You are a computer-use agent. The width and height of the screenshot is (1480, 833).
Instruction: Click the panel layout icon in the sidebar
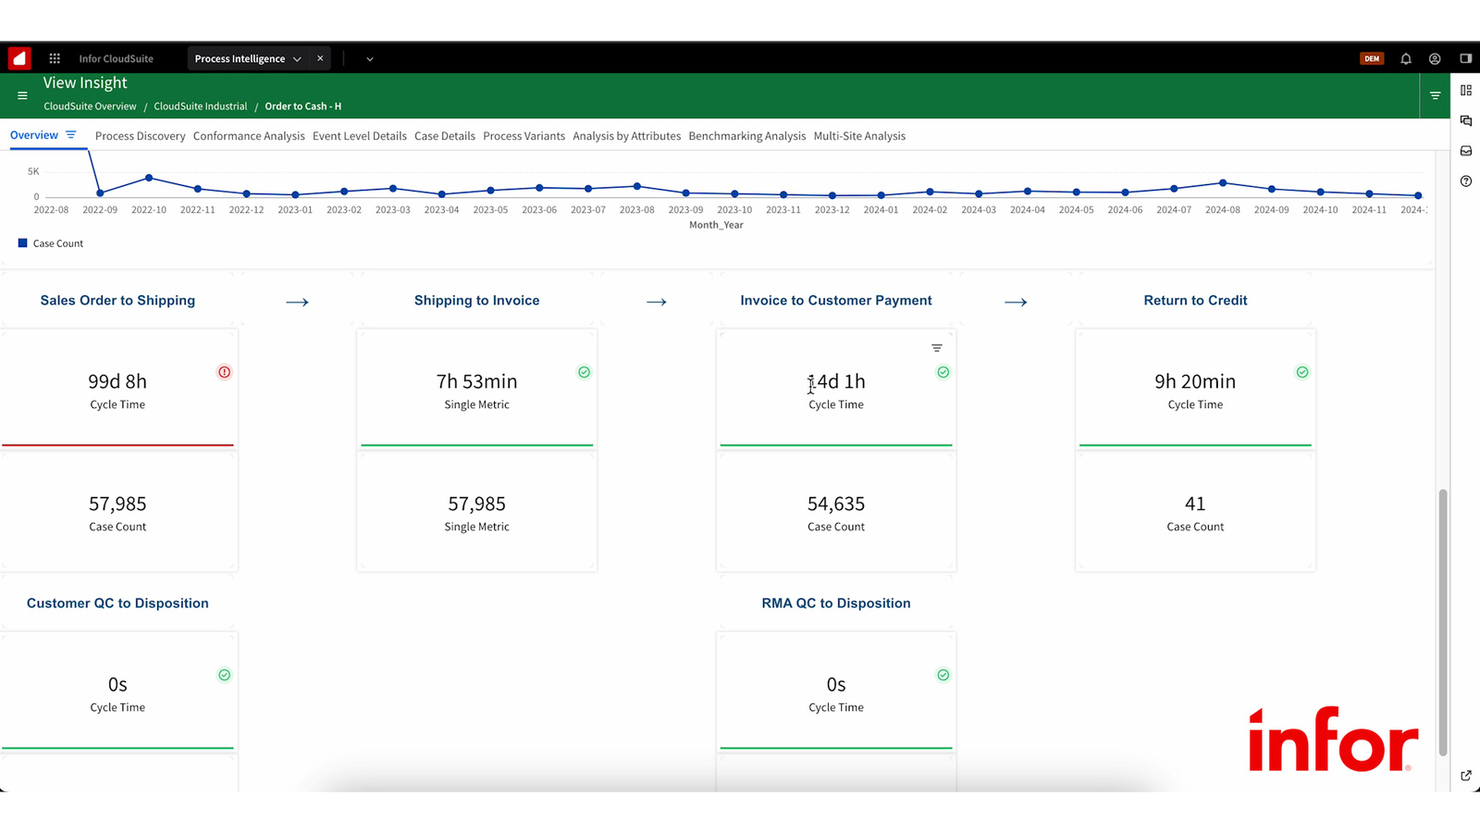pyautogui.click(x=1466, y=90)
